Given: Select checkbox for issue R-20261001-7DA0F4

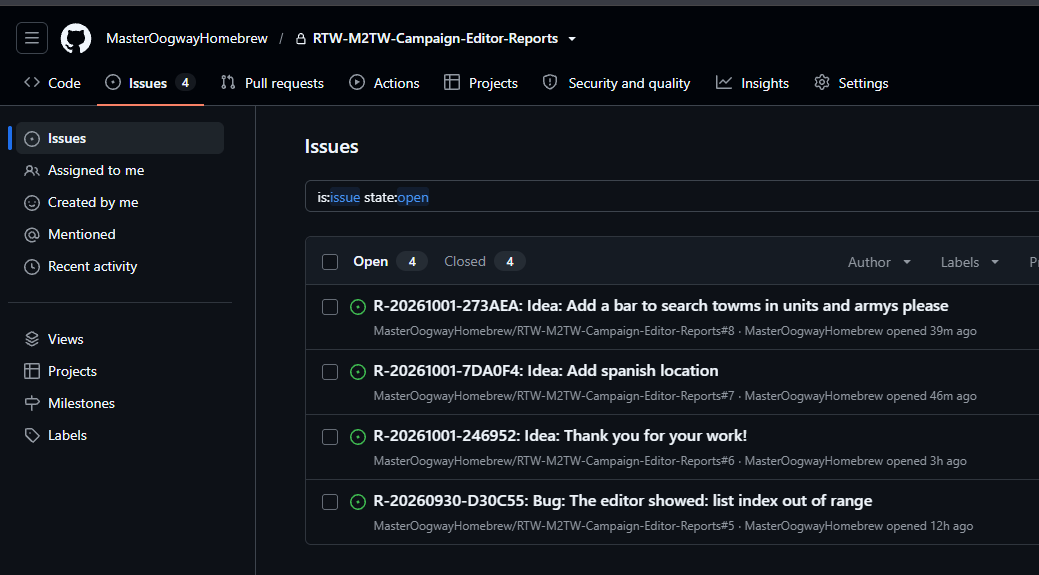Looking at the screenshot, I should pos(330,372).
